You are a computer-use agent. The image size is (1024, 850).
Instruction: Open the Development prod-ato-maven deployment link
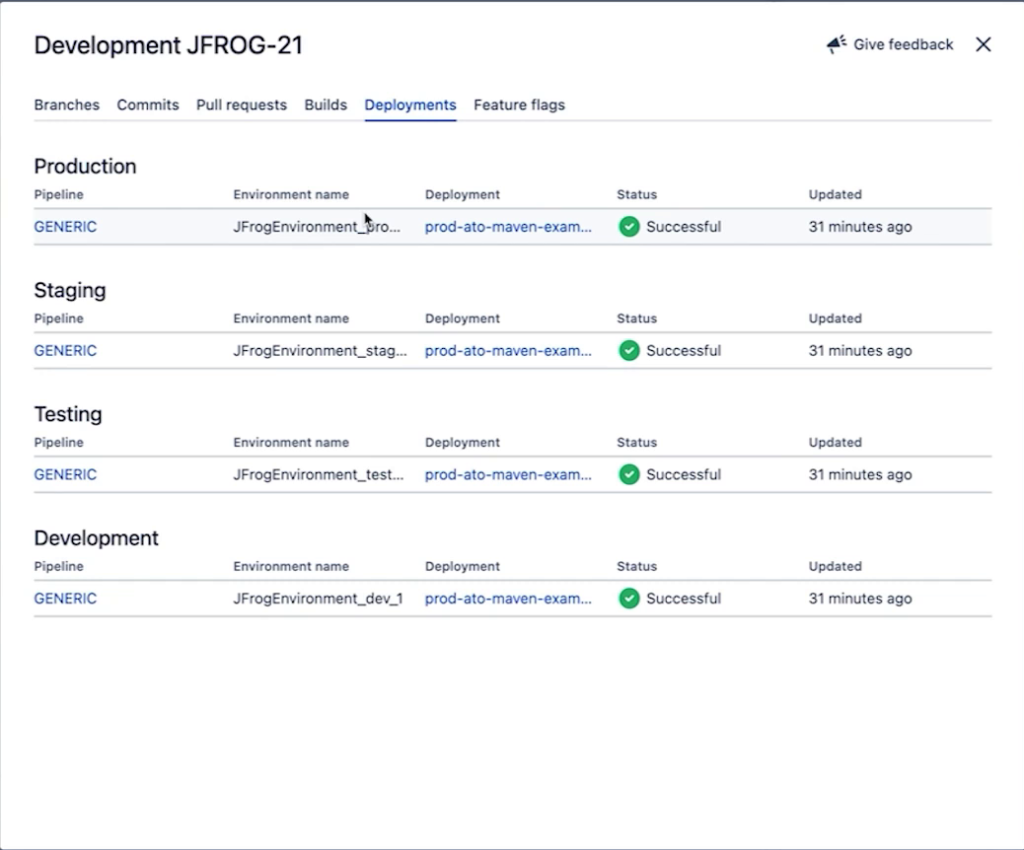pyautogui.click(x=508, y=599)
